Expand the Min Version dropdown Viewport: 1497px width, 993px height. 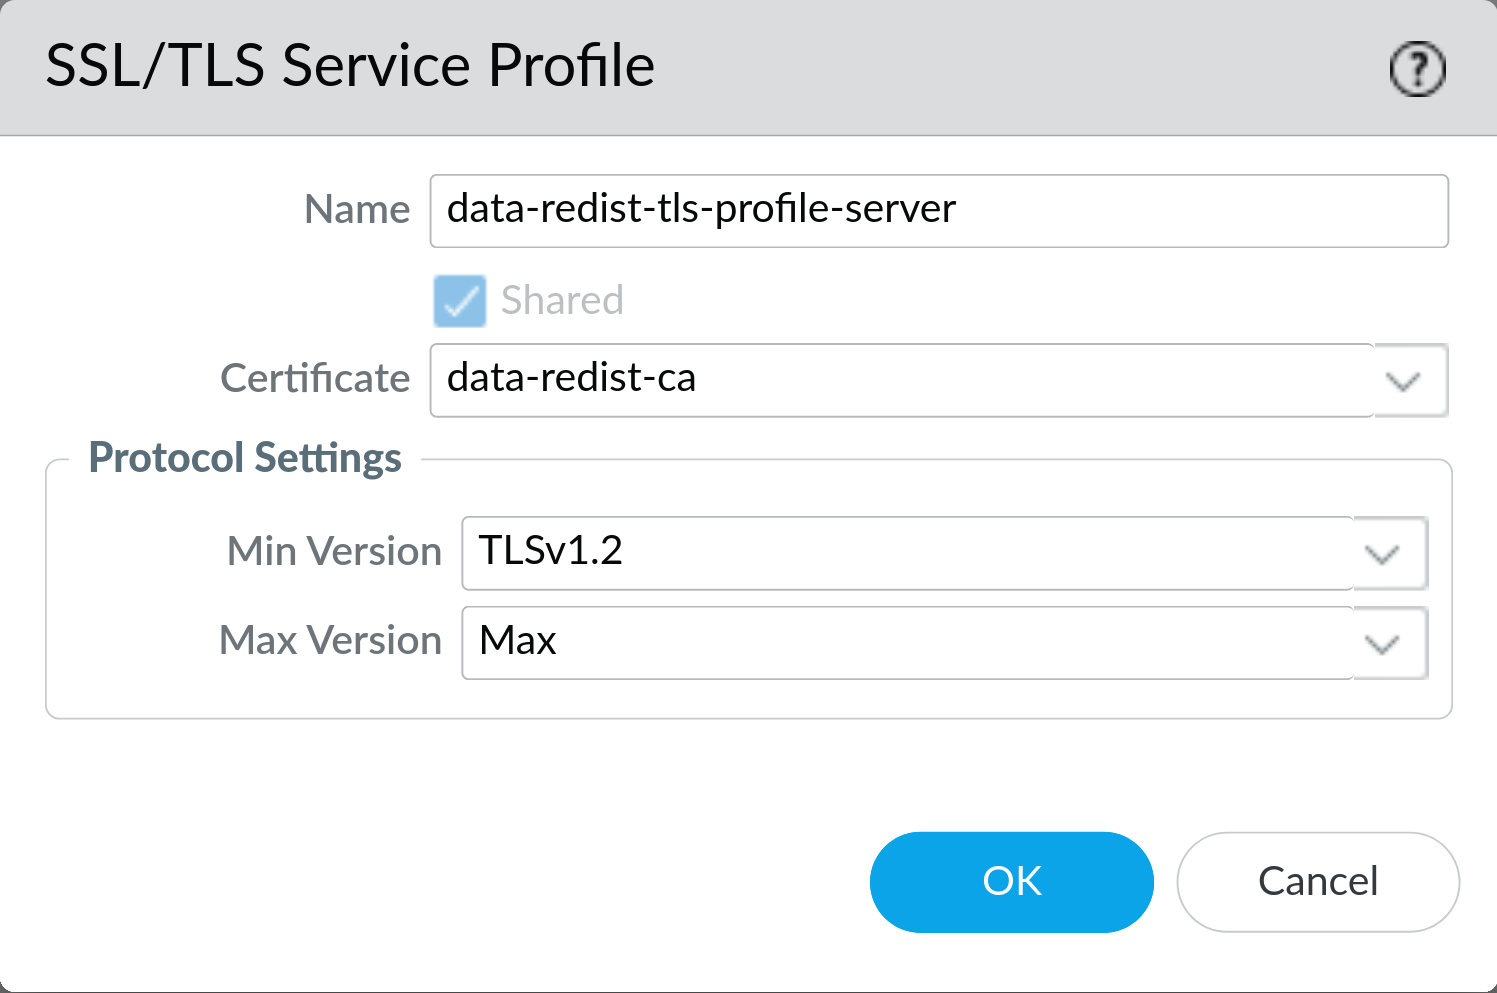point(1384,553)
